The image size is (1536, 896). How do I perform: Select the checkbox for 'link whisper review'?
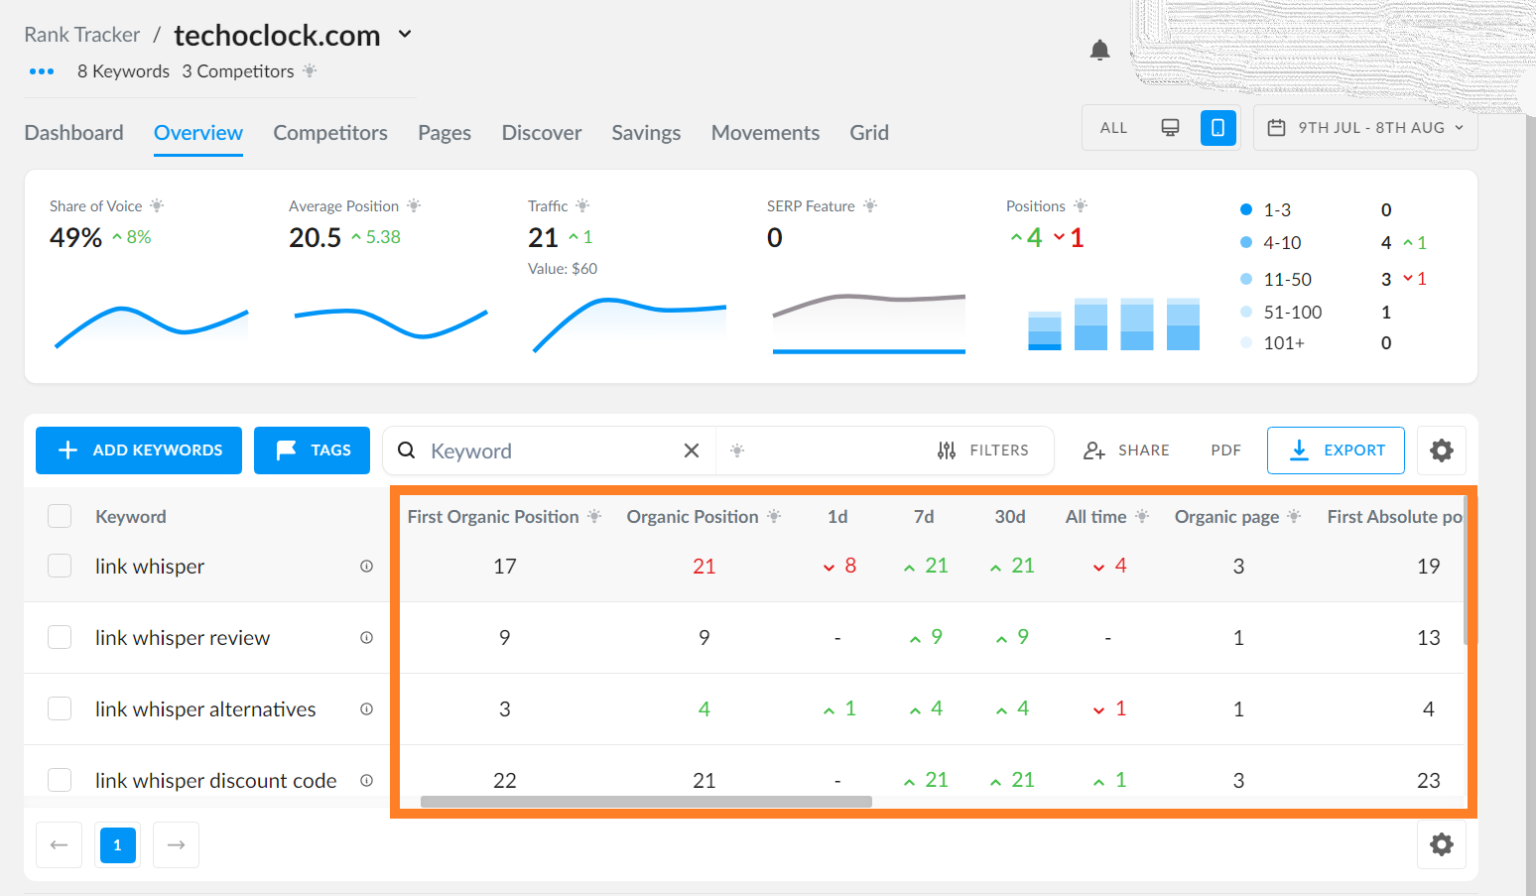point(59,638)
